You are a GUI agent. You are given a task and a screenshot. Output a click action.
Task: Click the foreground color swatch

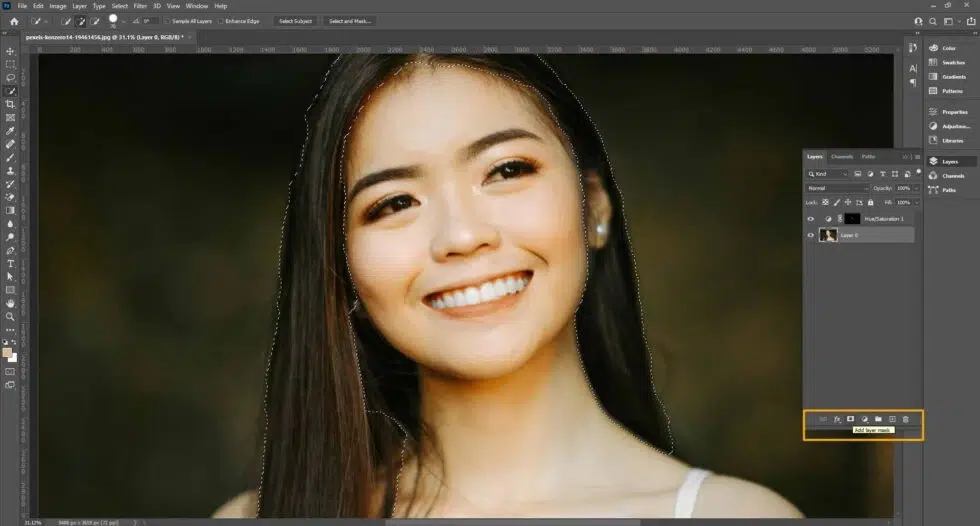coord(7,353)
